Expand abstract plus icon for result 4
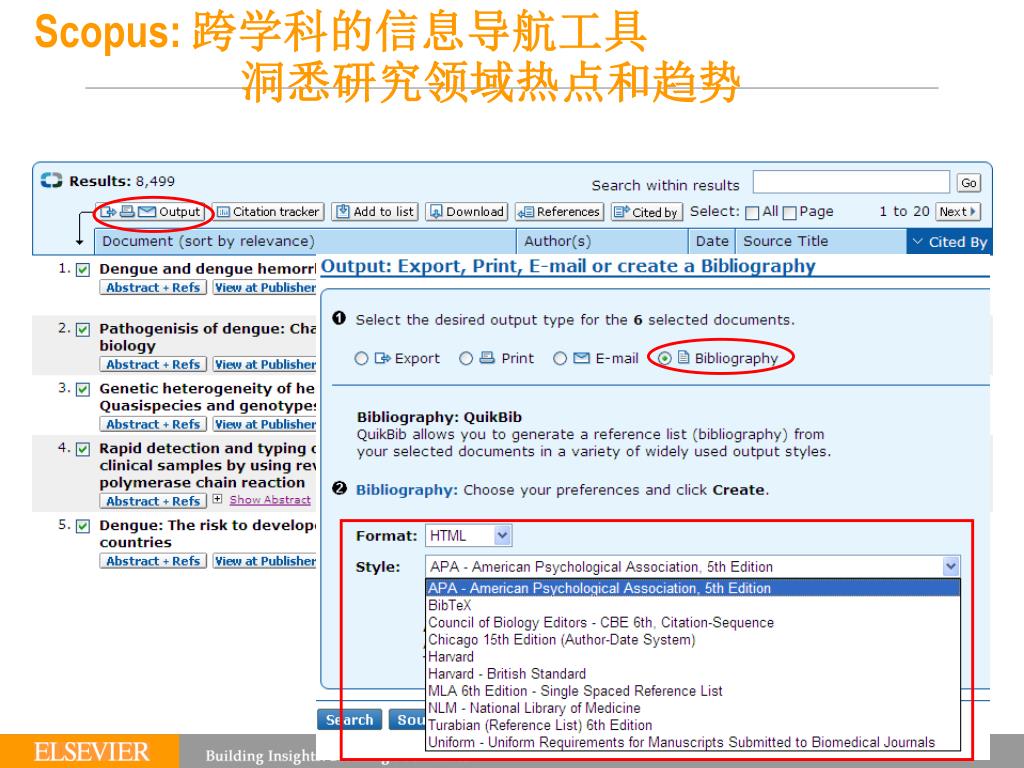1024x768 pixels. (x=217, y=499)
